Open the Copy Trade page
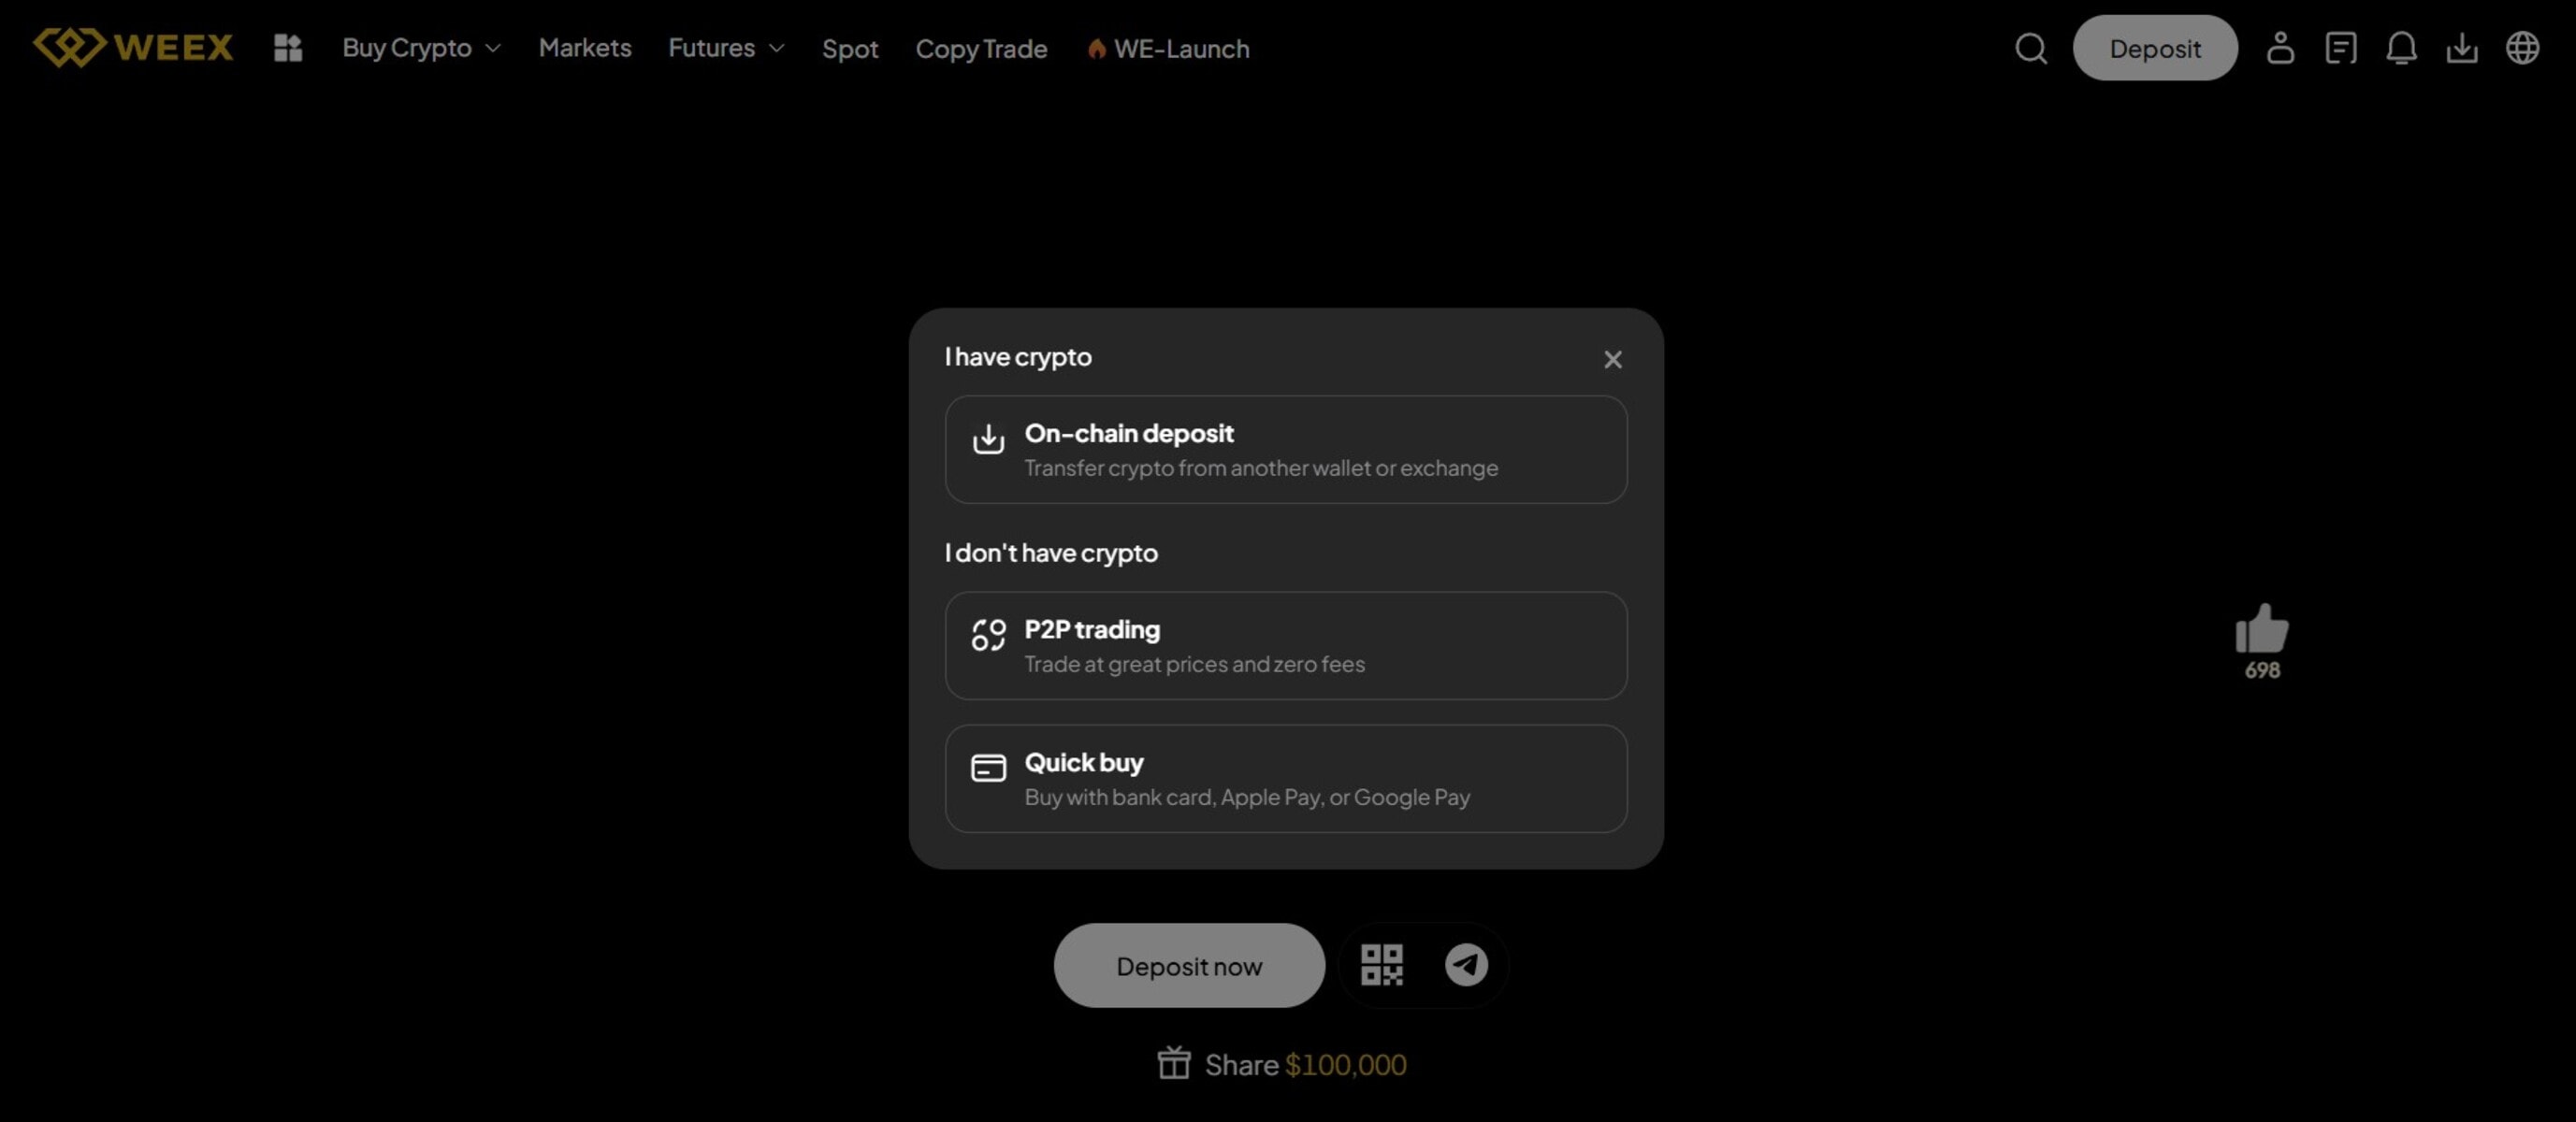The height and width of the screenshot is (1122, 2576). click(981, 49)
